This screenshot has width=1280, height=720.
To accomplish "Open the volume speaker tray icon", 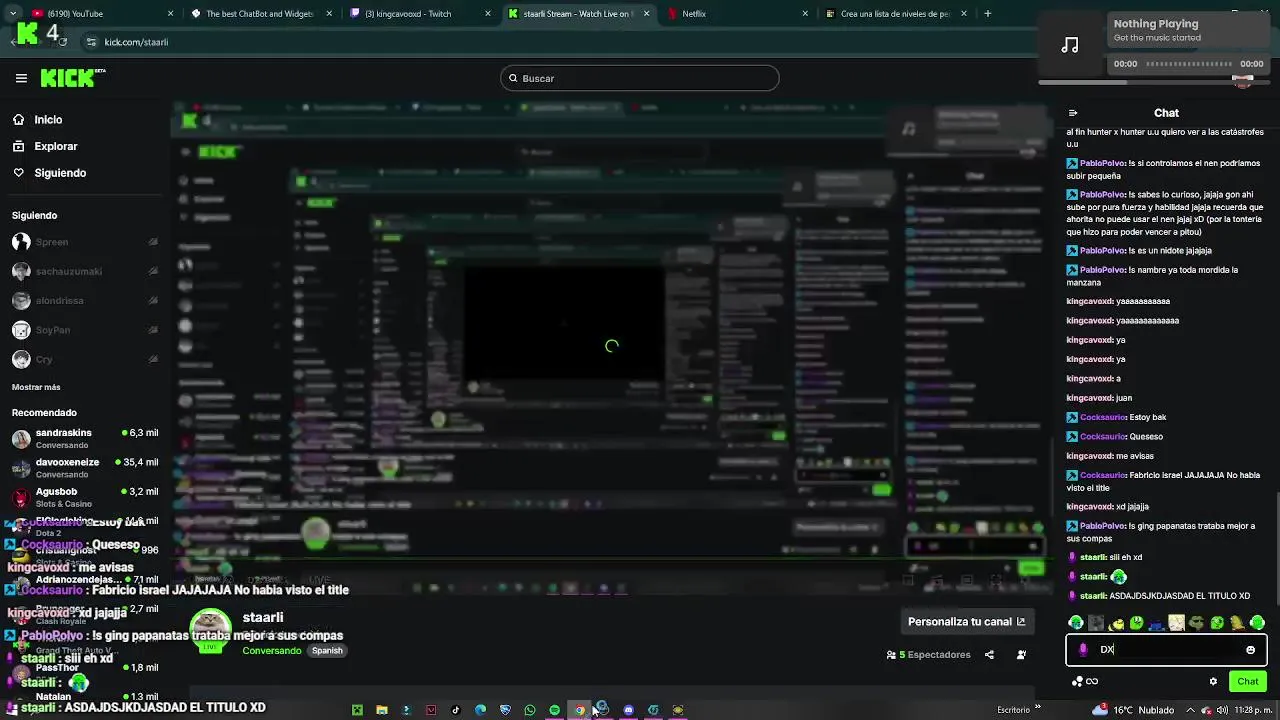I will 1222,710.
